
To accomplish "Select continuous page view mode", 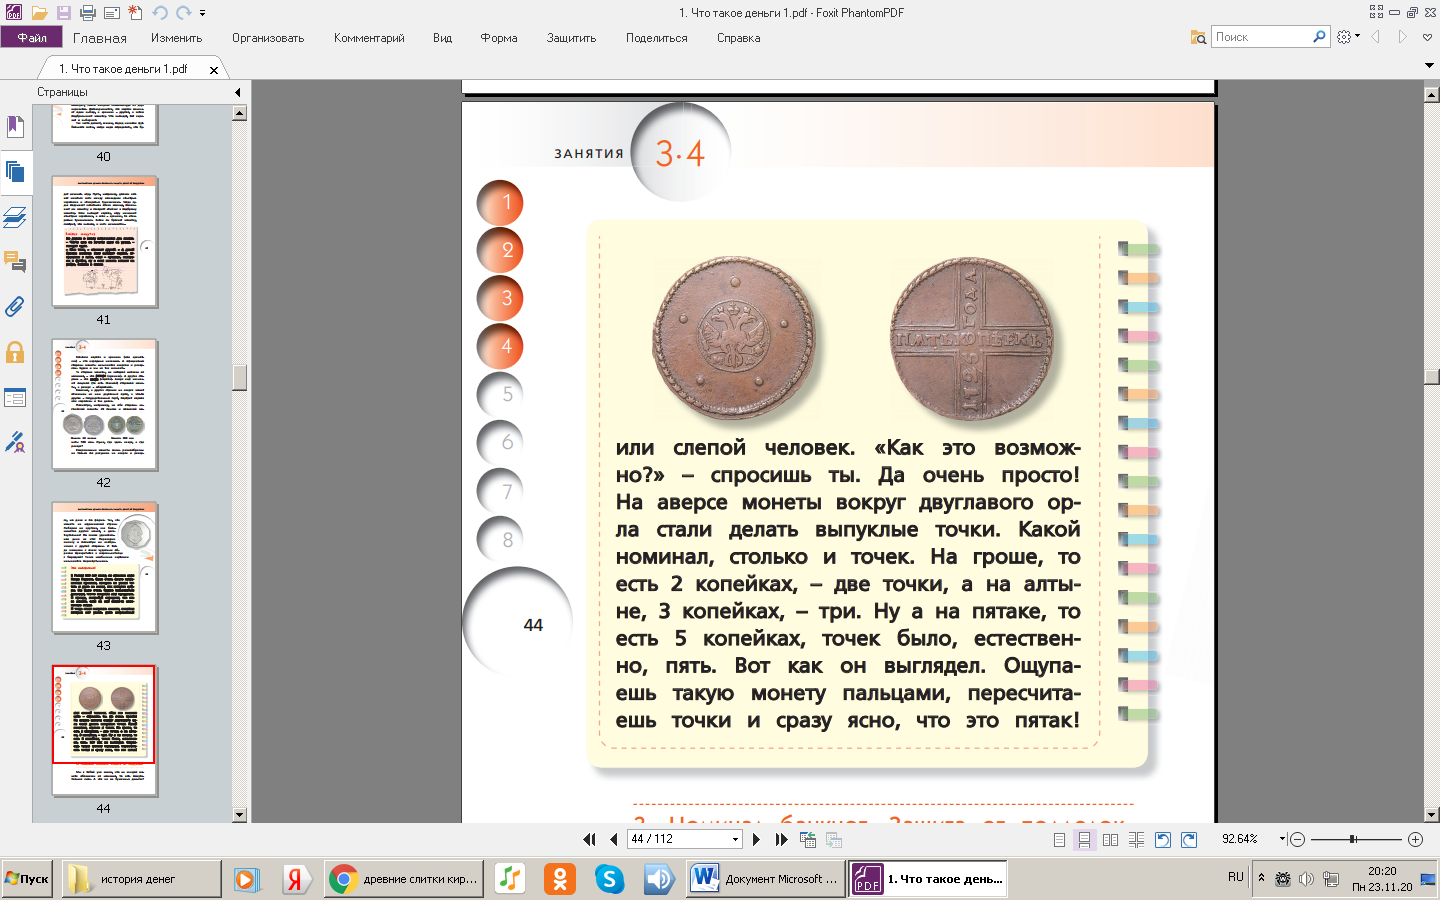I will 1084,839.
